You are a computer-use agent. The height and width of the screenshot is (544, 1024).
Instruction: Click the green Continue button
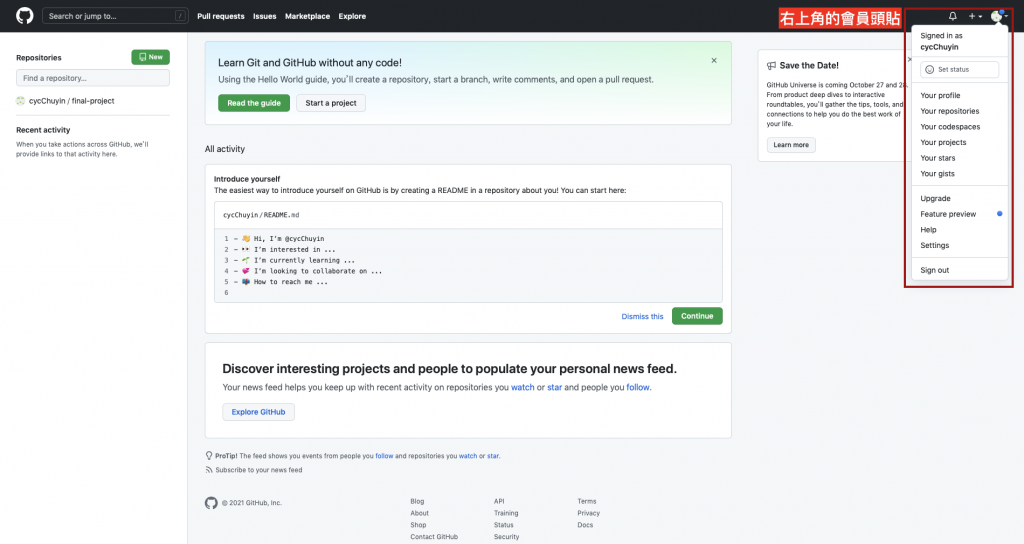click(697, 316)
